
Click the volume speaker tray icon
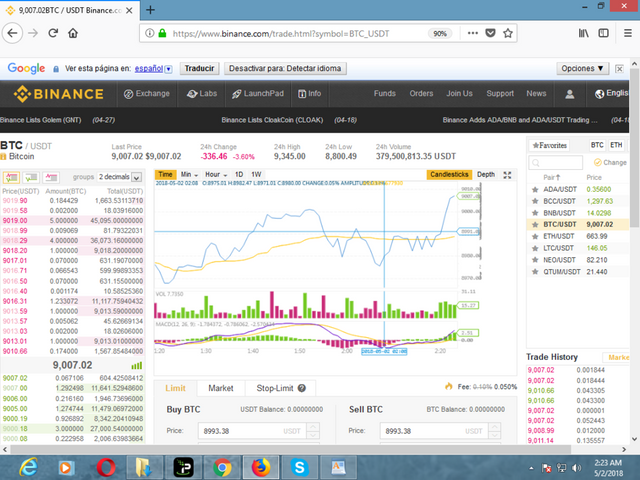[x=577, y=468]
